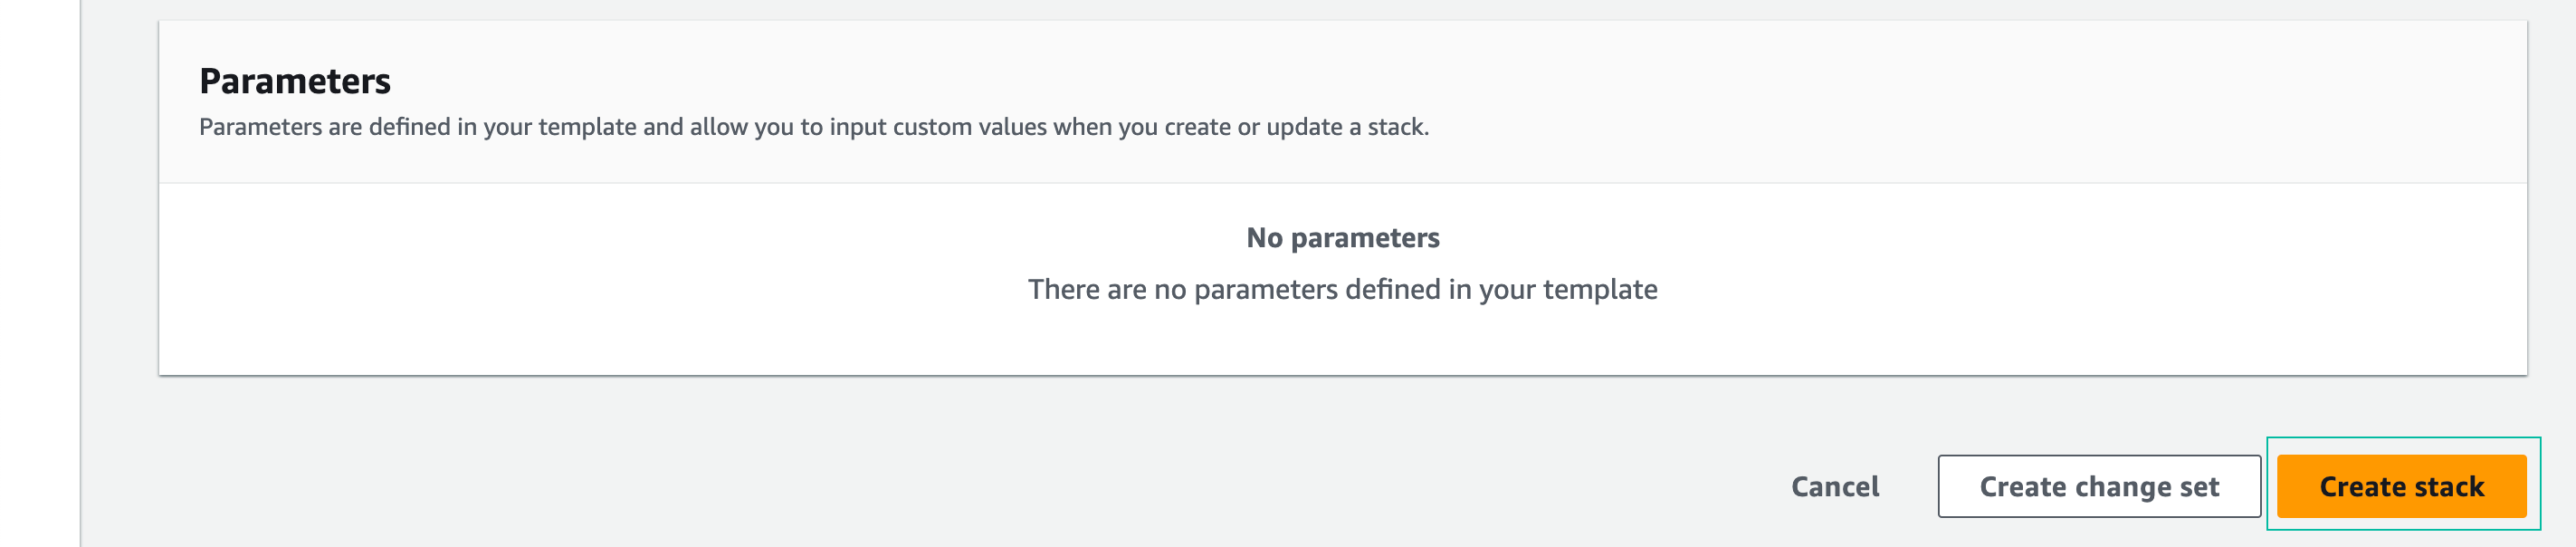Select the bold 'No parameters' message title
Viewport: 2576px width, 547px height.
point(1342,238)
